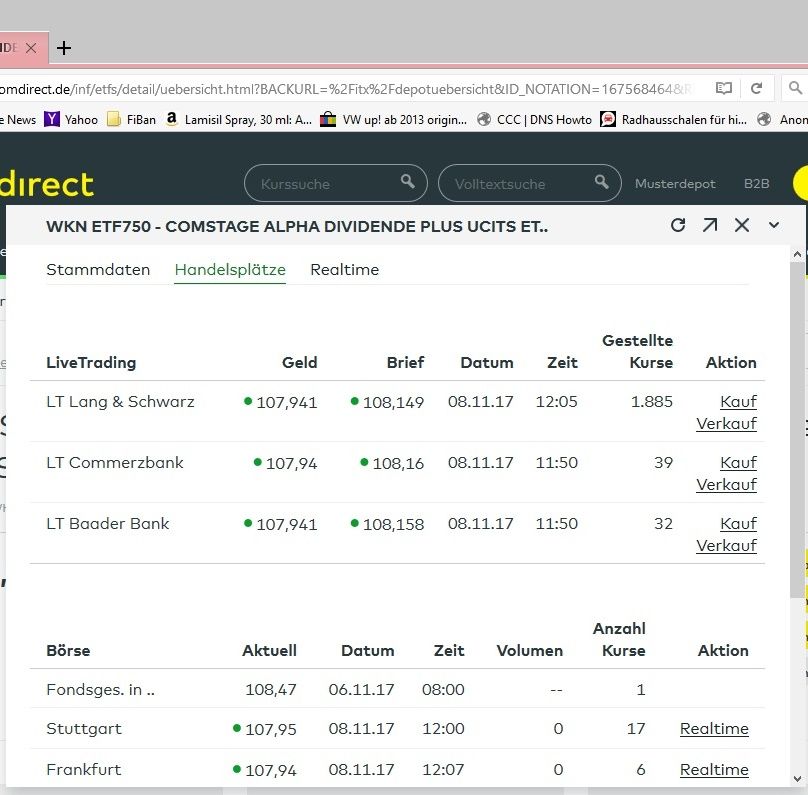Switch to the Realtime tab
Viewport: 808px width, 795px height.
pyautogui.click(x=344, y=269)
